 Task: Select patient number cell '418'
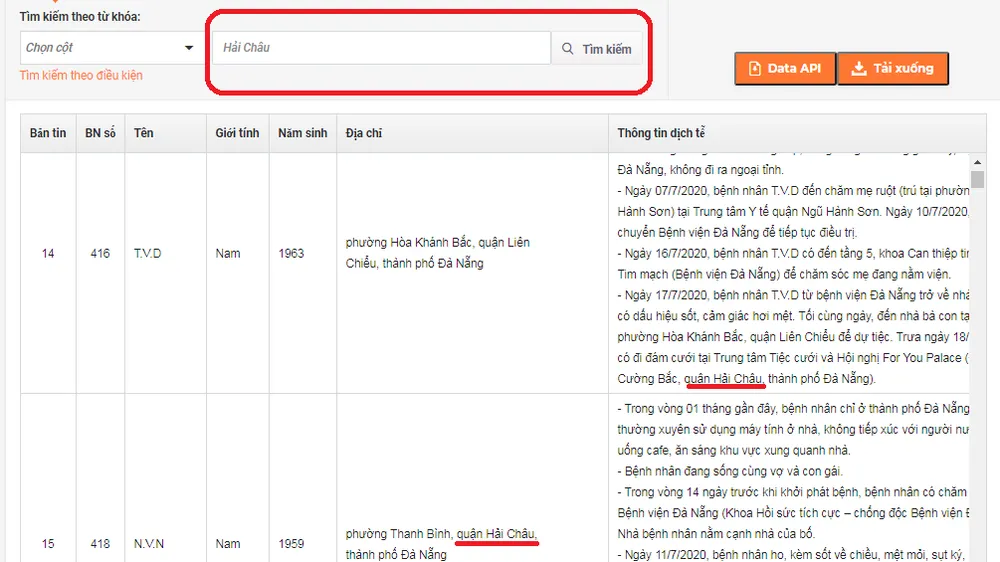pos(100,544)
